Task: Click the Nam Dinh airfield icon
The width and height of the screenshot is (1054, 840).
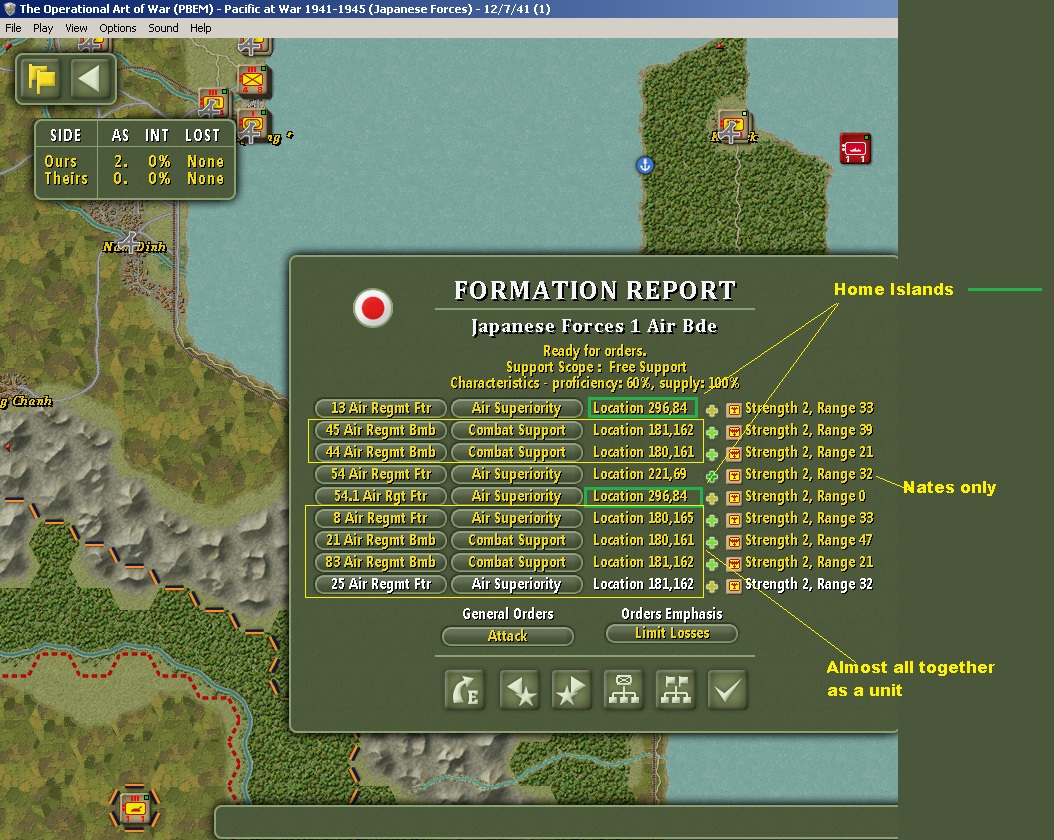Action: (x=130, y=241)
